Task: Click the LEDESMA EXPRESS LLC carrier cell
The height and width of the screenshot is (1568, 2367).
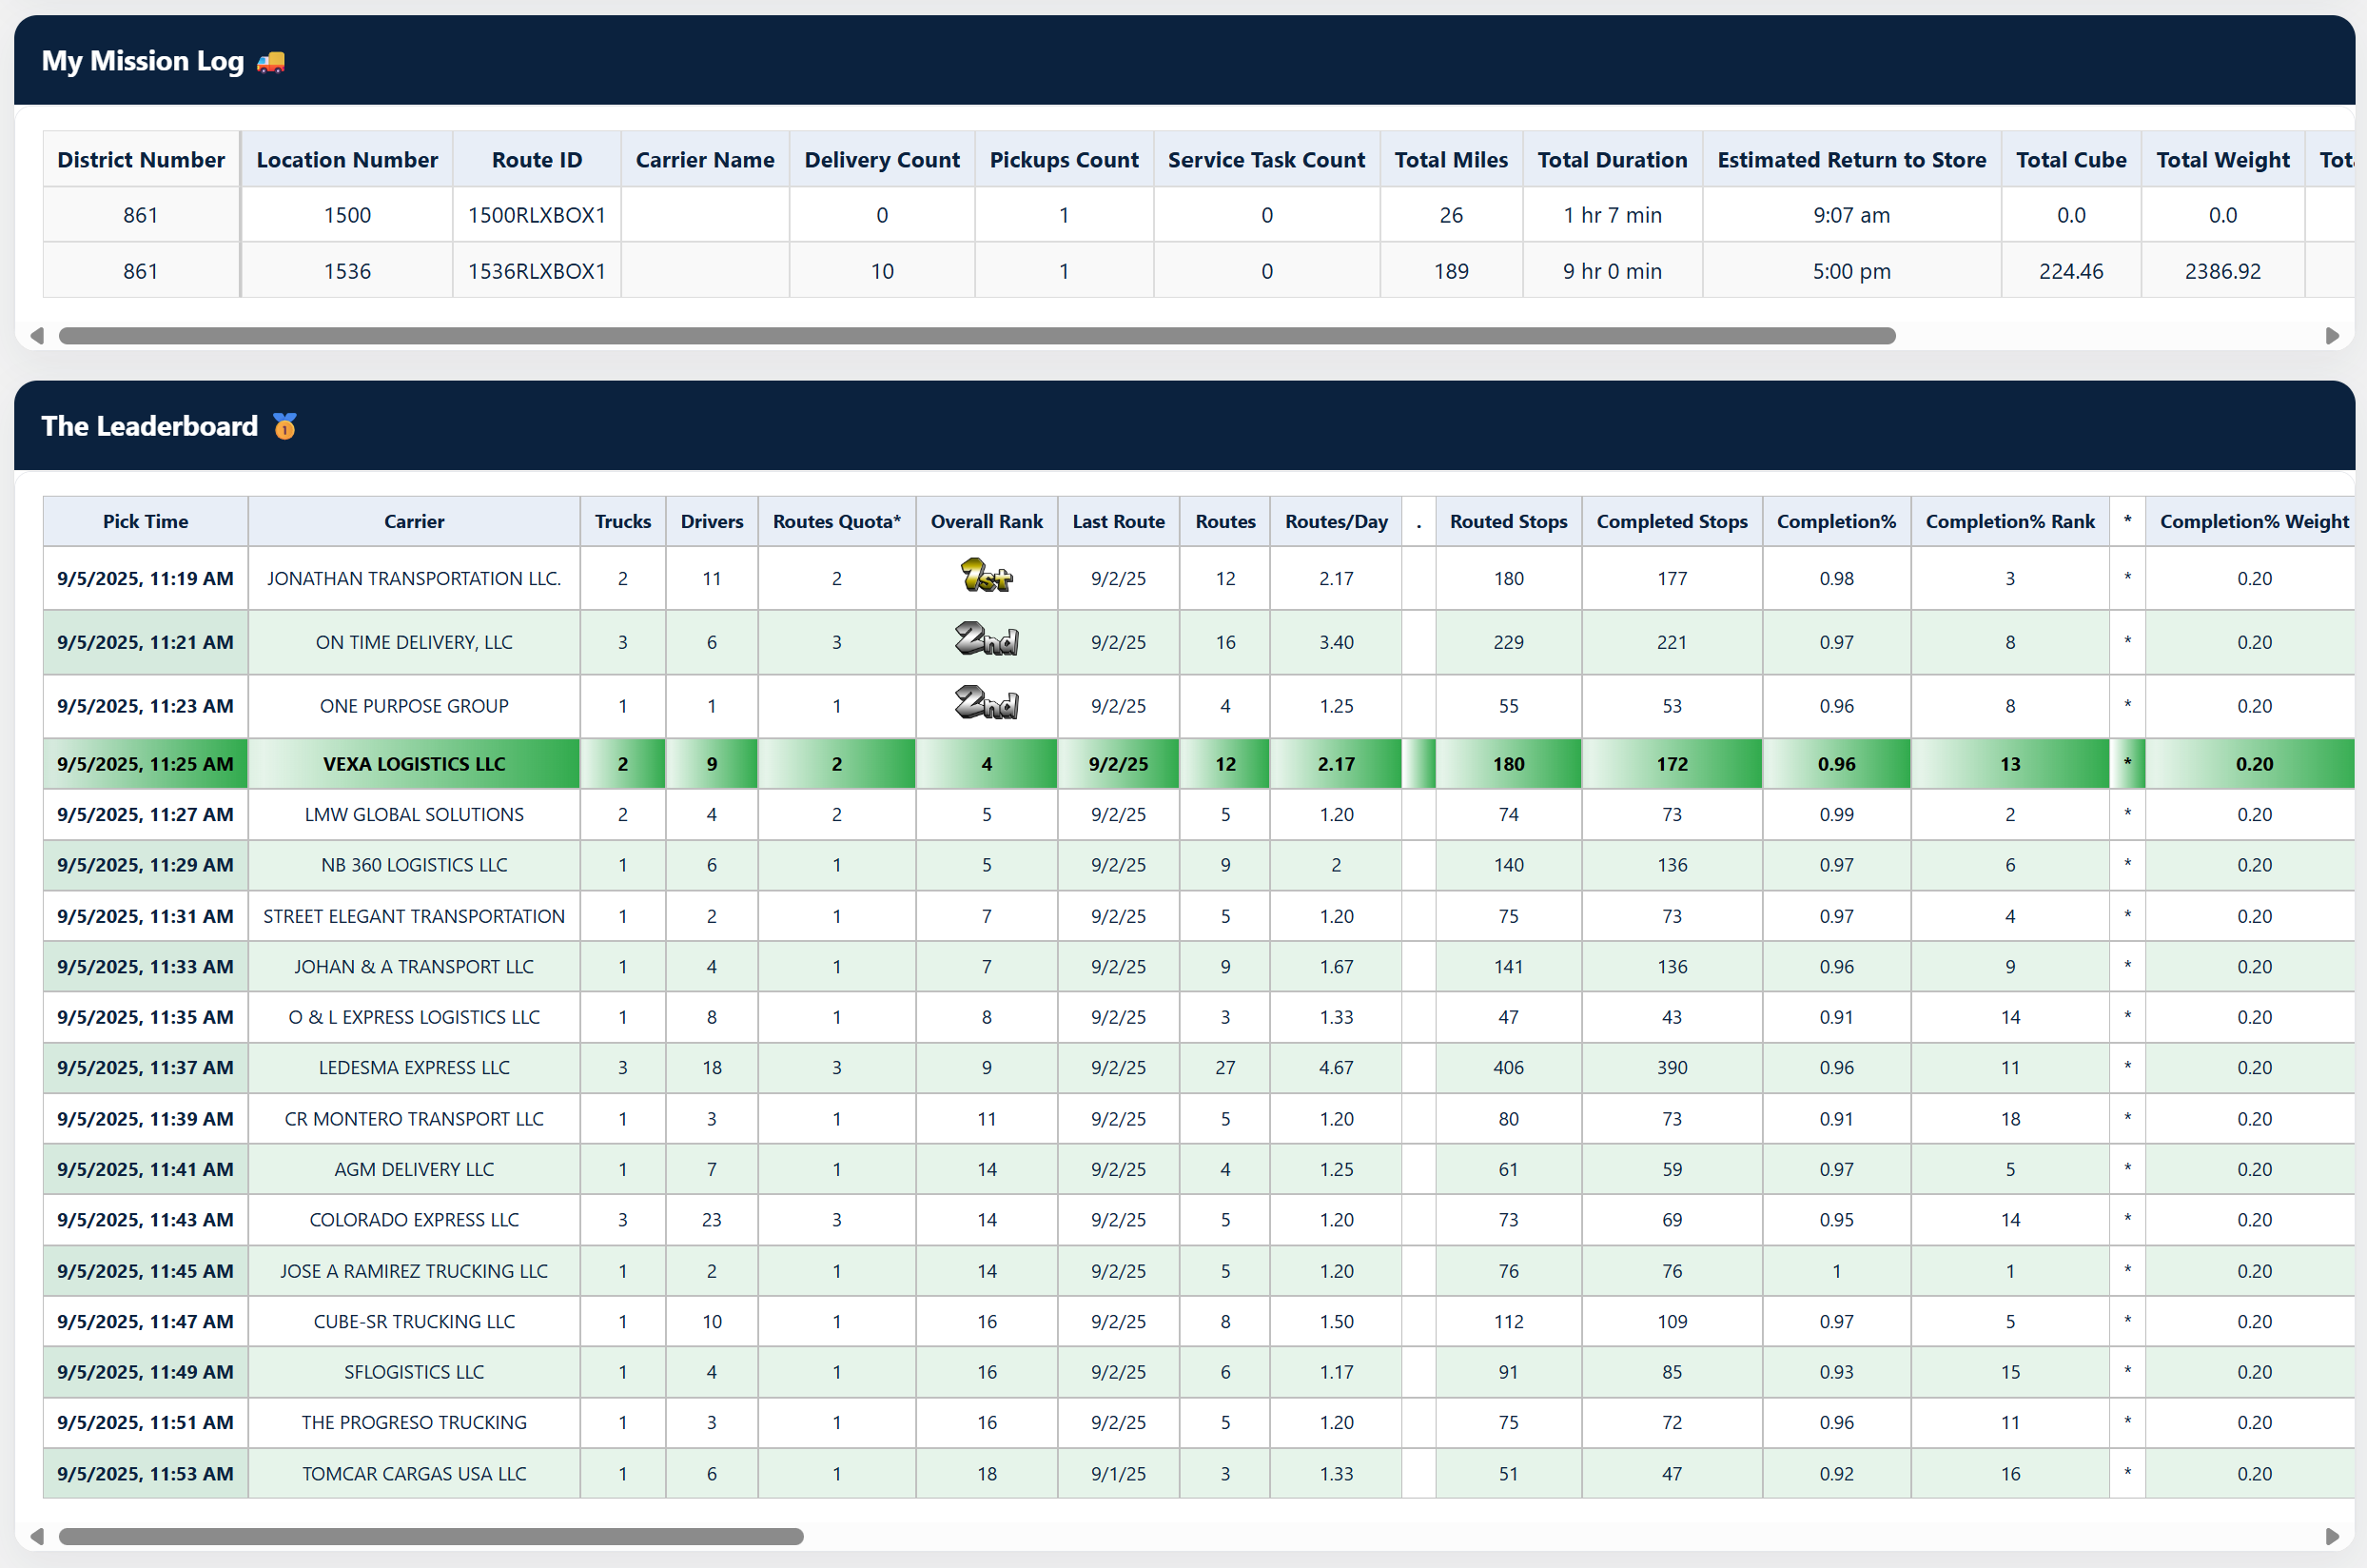Action: tap(414, 1067)
